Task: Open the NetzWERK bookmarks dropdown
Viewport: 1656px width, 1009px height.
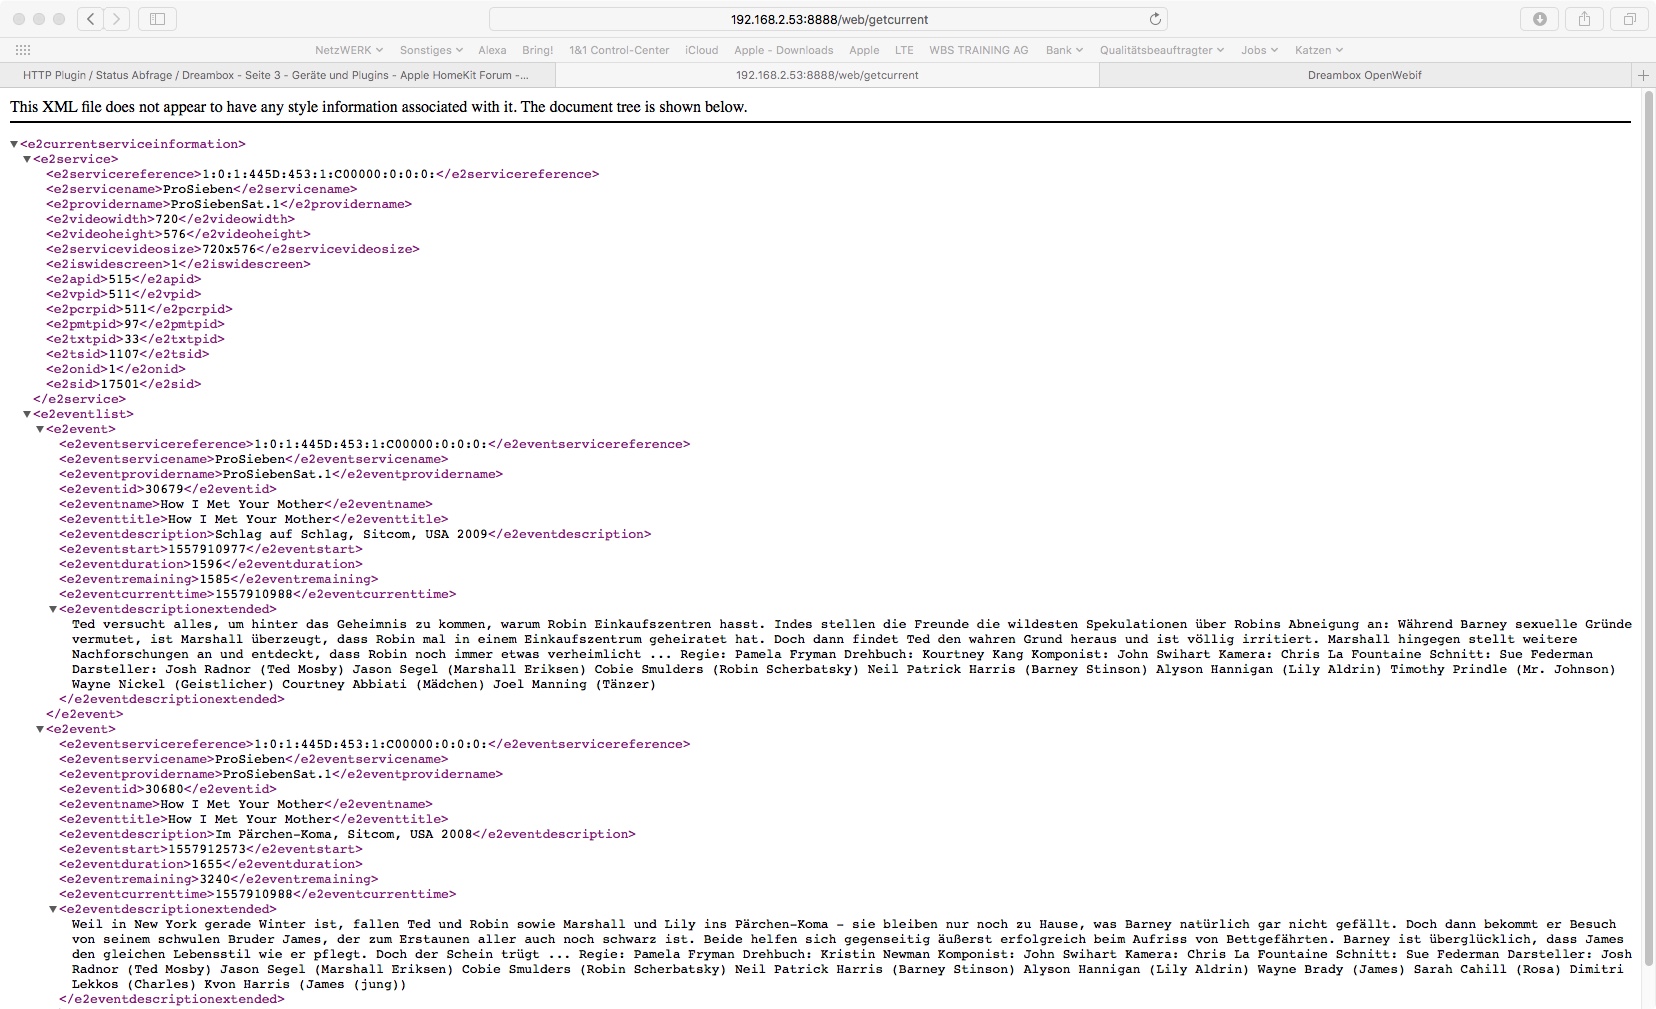Action: [x=348, y=50]
